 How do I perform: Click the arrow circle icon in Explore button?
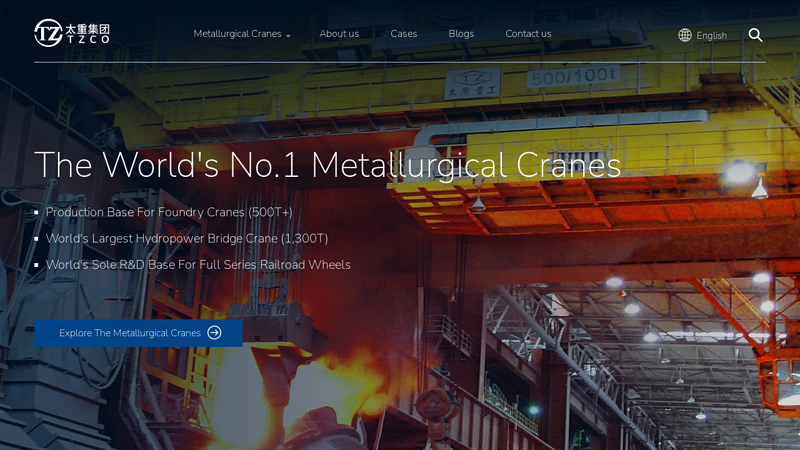tap(214, 333)
